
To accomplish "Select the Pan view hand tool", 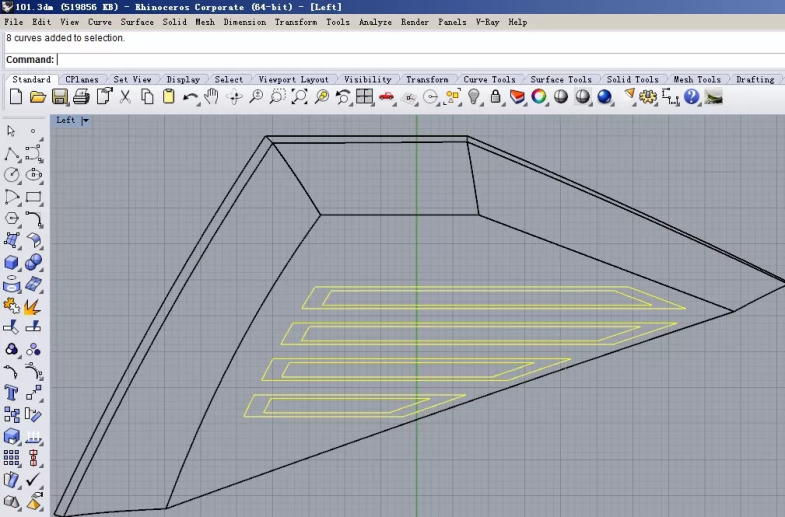I will point(212,97).
